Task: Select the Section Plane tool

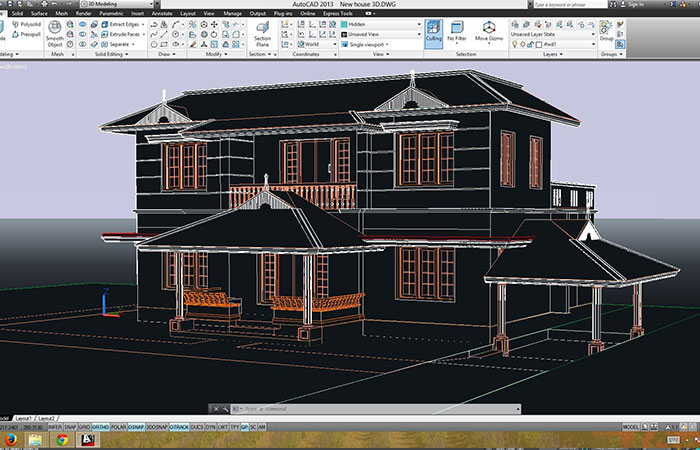Action: coord(262,36)
